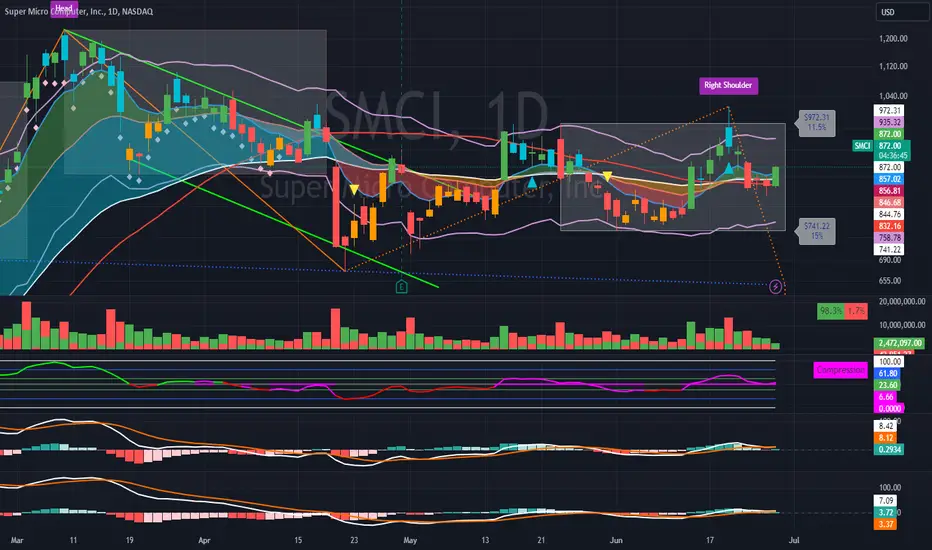Screen dimensions: 932x550
Task: Open the USD currency selector
Action: coord(901,12)
